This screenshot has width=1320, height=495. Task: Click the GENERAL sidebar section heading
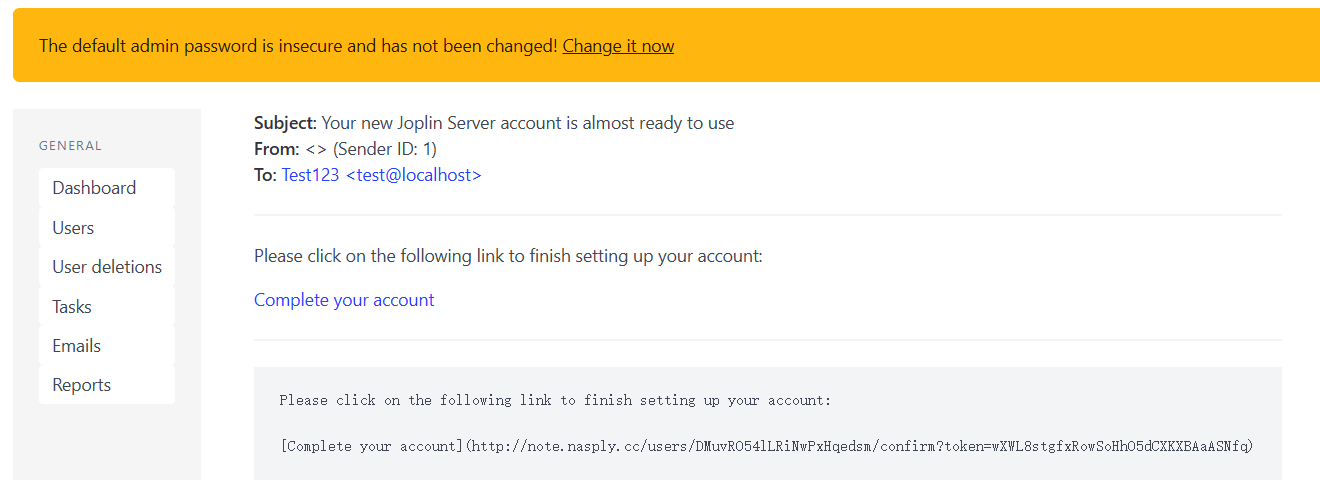coord(70,146)
